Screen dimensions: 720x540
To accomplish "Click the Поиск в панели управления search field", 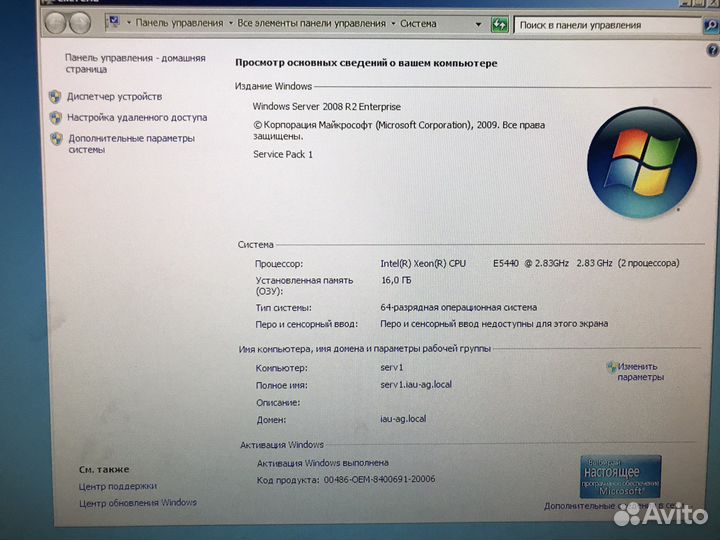I will point(608,25).
